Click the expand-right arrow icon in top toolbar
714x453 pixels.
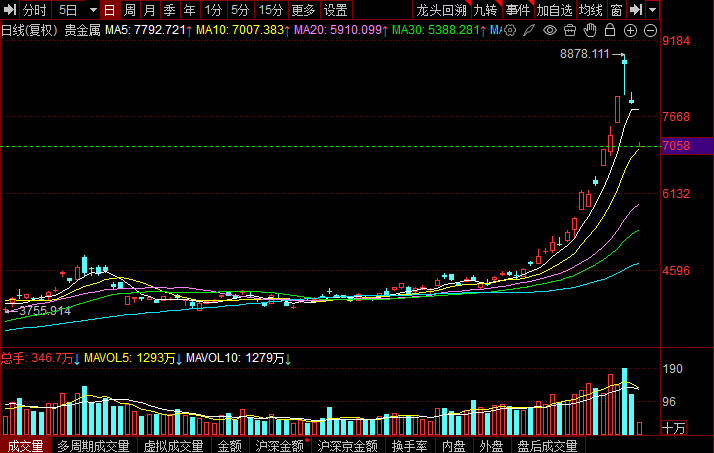point(636,10)
